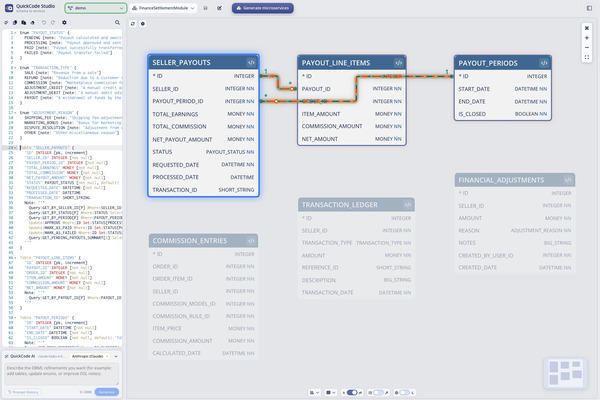Open the layout direction dropdown in bottom toolbar
The width and height of the screenshot is (600, 400).
tap(315, 392)
